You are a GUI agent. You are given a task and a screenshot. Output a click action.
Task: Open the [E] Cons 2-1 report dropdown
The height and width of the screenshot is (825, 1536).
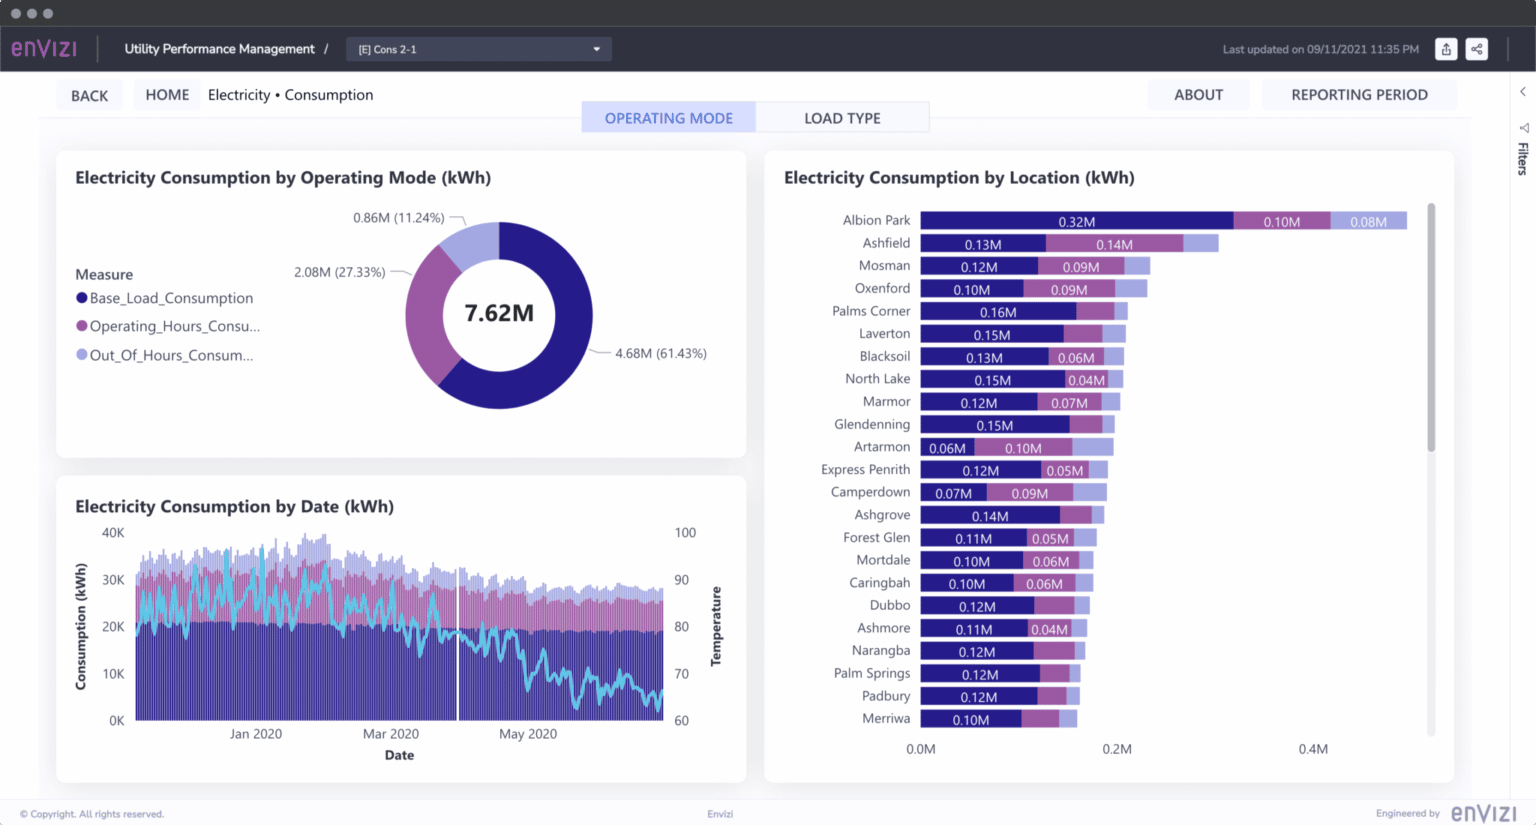point(478,48)
